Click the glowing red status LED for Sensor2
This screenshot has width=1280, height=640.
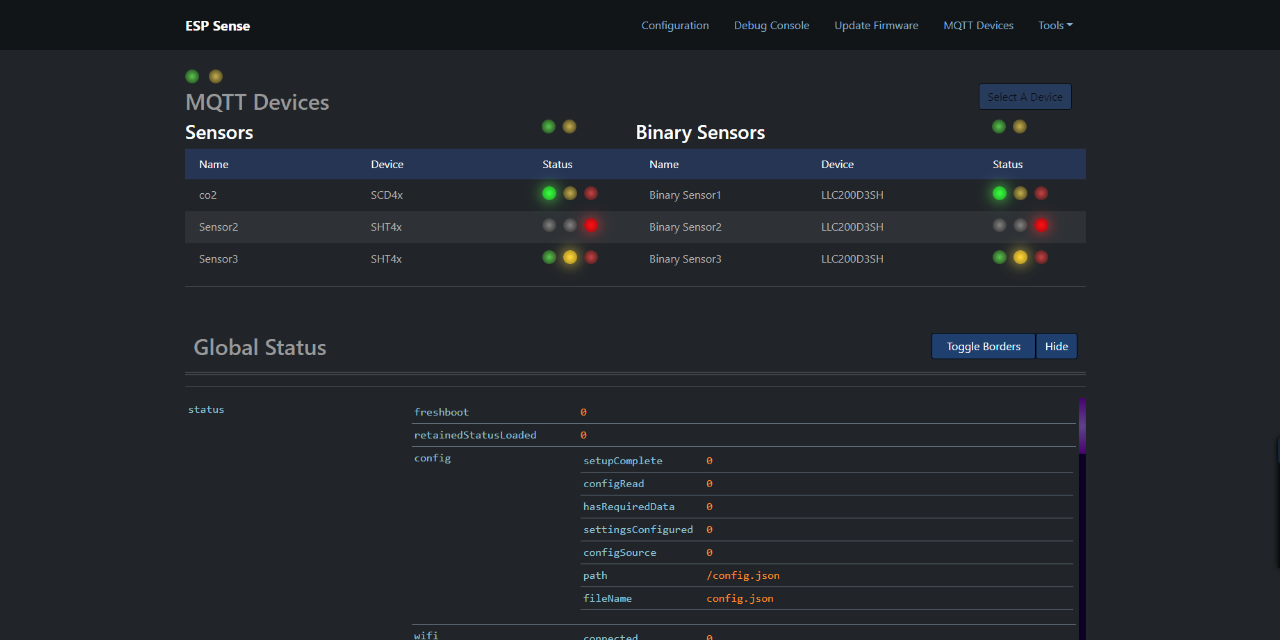(x=590, y=225)
